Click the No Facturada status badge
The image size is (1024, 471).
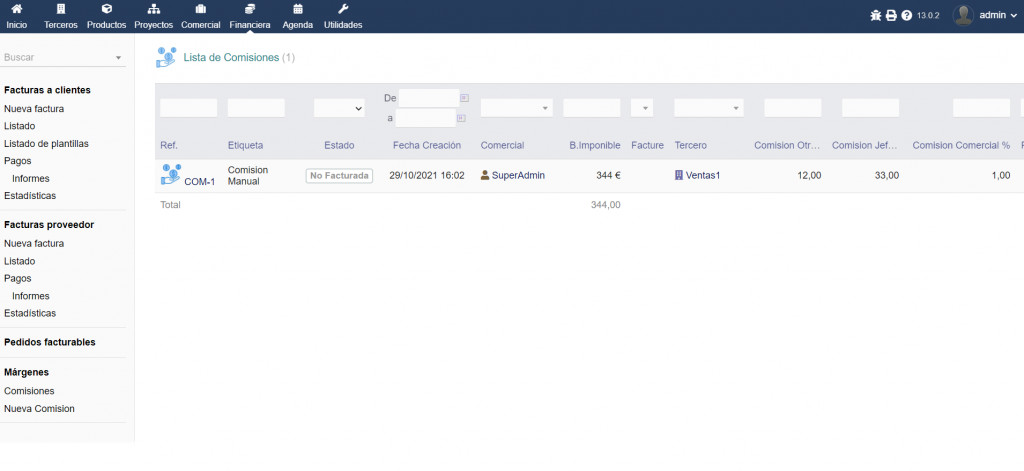coord(339,176)
